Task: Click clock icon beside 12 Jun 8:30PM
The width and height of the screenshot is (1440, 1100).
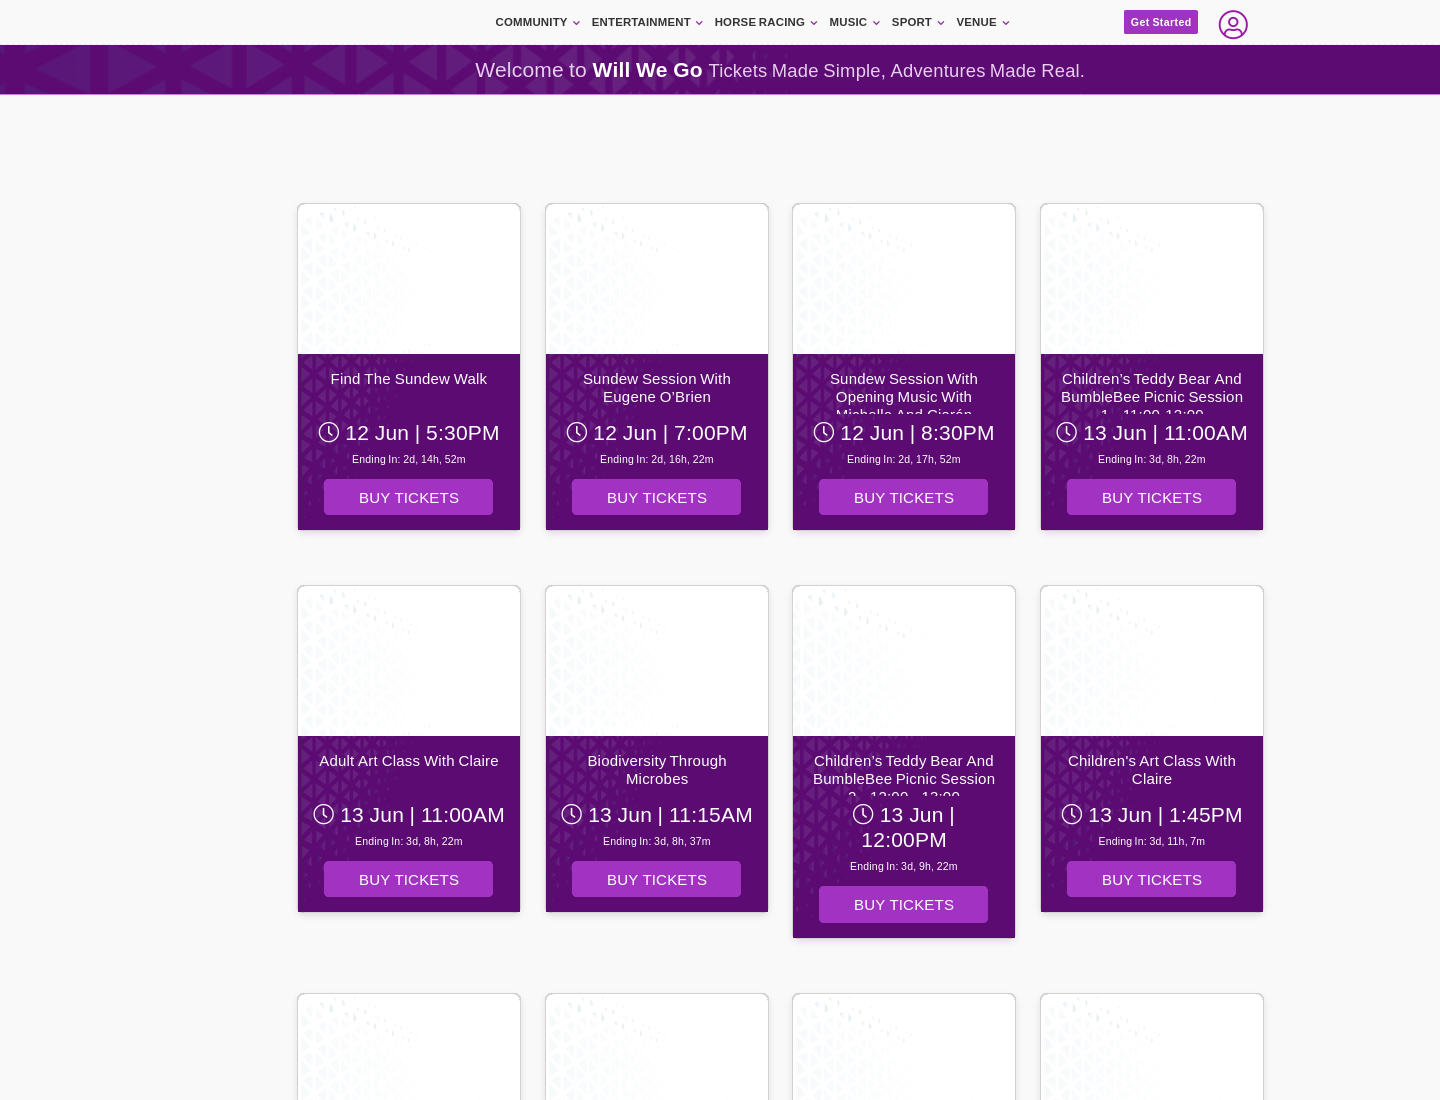Action: (x=824, y=432)
